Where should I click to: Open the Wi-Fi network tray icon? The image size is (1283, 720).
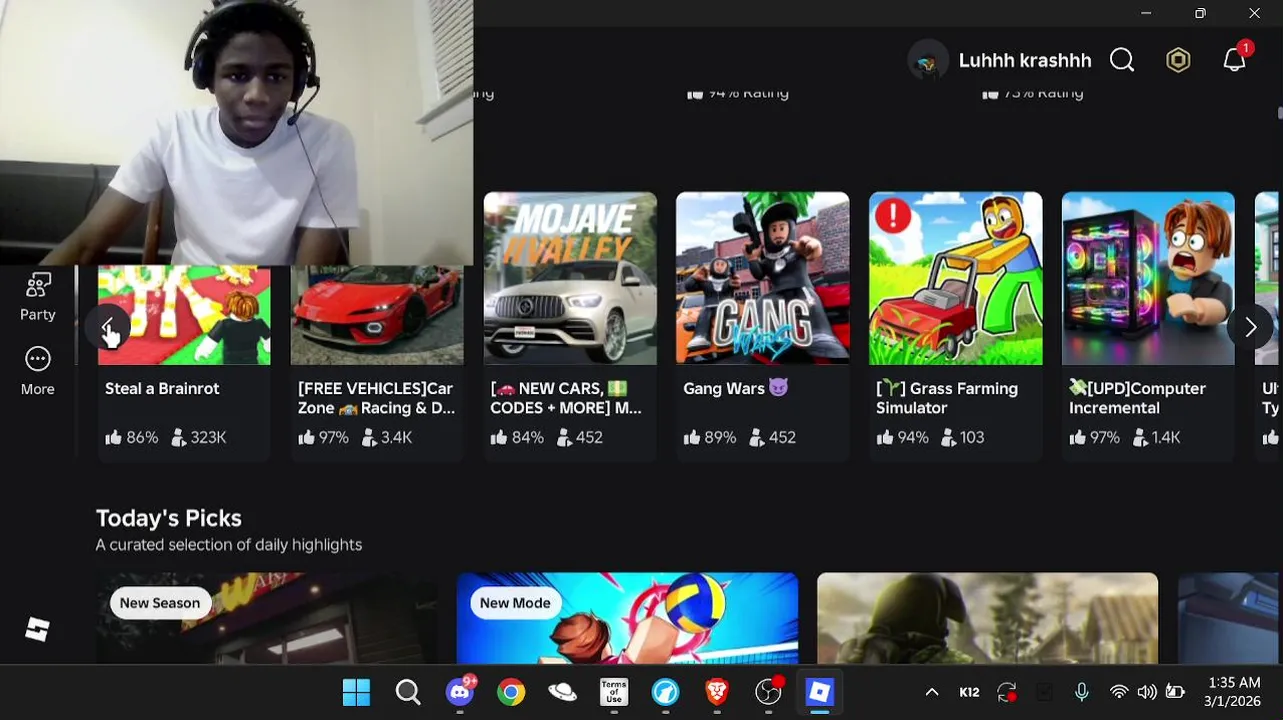click(1119, 692)
